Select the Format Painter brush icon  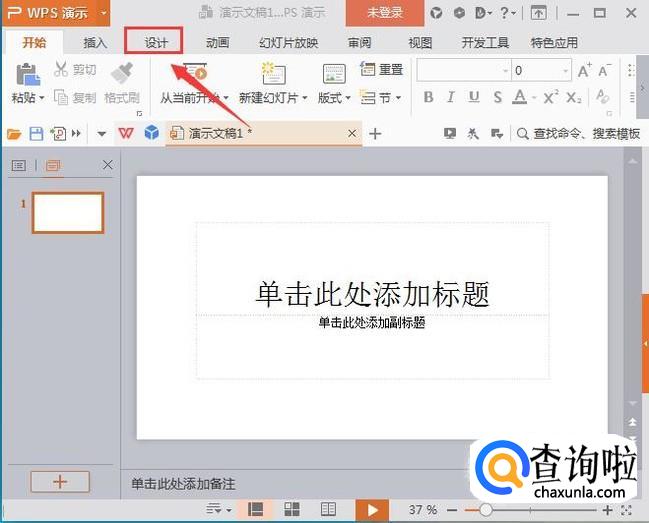tap(122, 74)
